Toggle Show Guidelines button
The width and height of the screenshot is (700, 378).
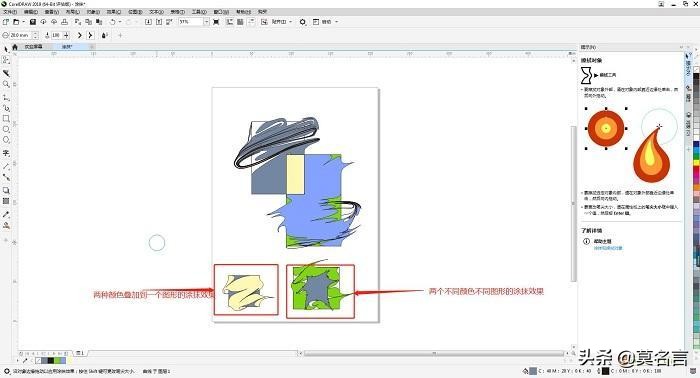pos(251,21)
